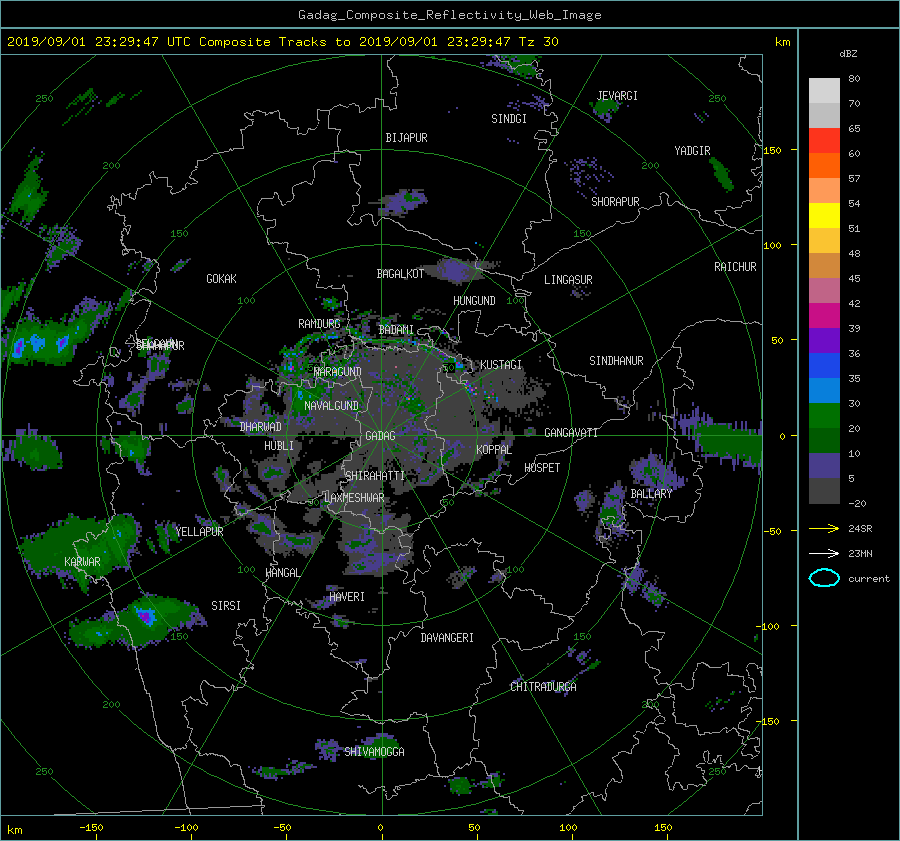Click the RAICHUR city label
Viewport: 900px width, 841px height.
coord(735,267)
